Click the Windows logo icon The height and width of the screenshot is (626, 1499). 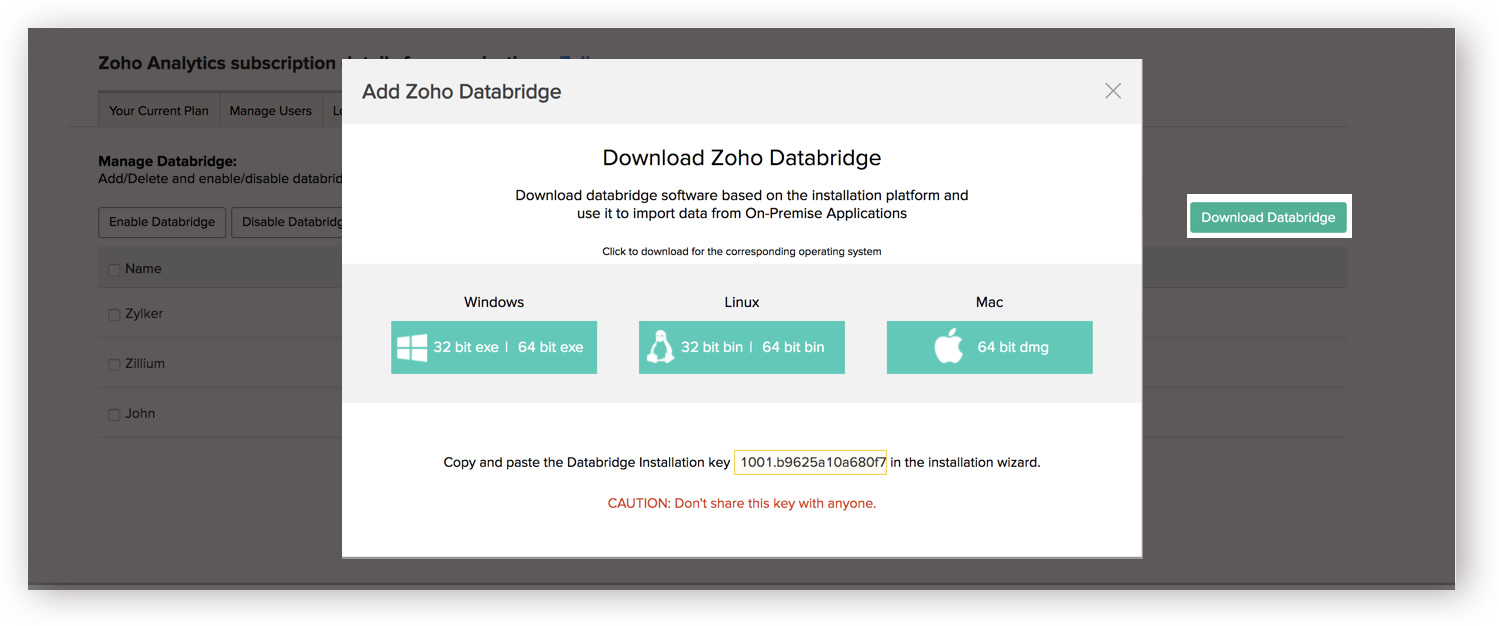[412, 347]
